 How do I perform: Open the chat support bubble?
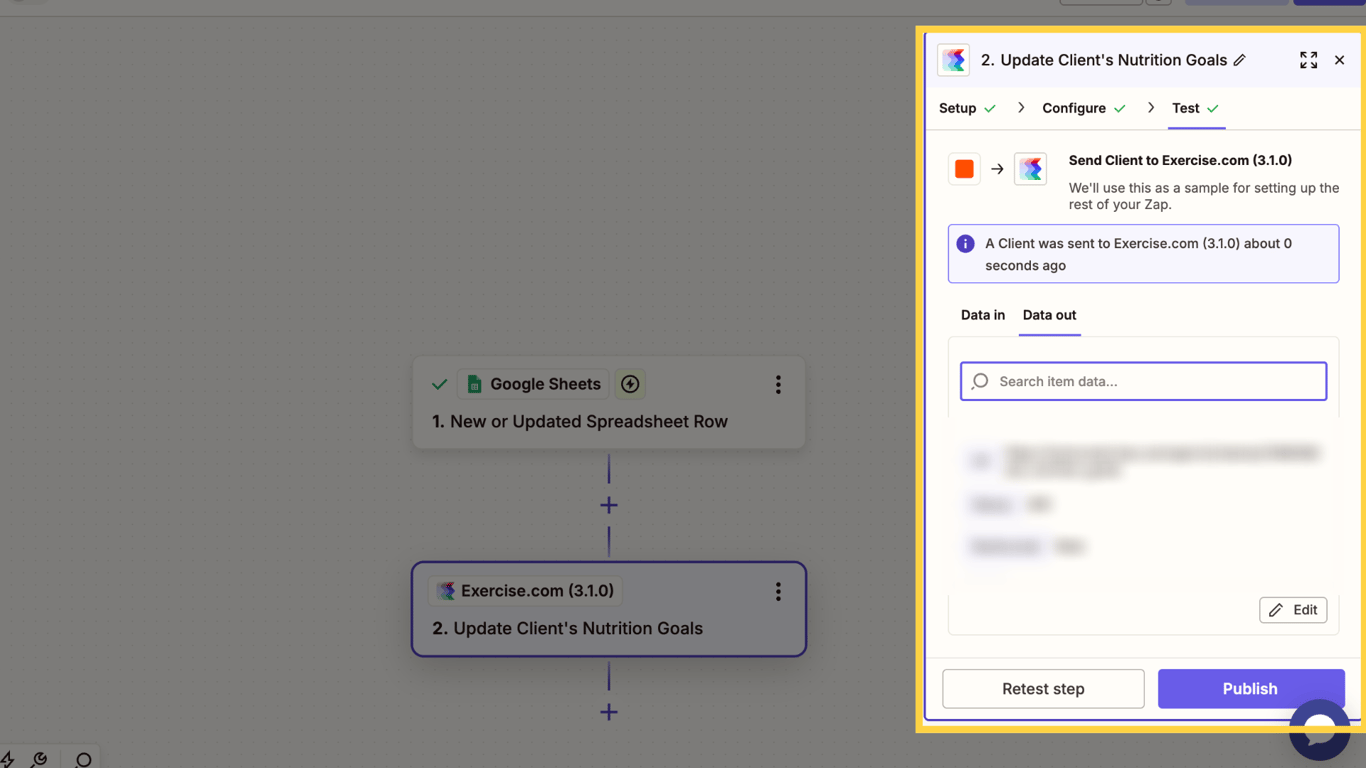1319,729
